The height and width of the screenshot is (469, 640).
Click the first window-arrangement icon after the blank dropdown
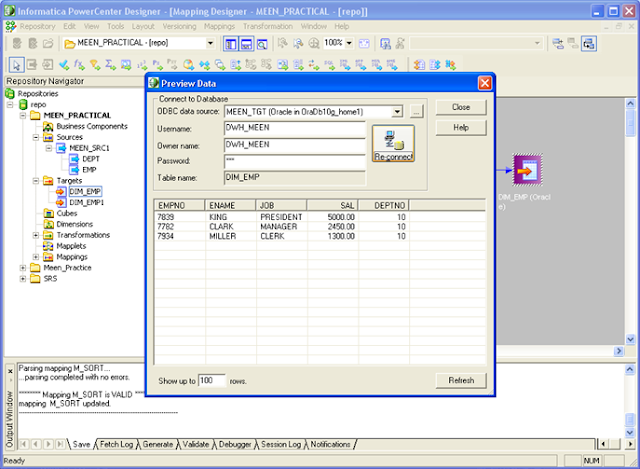558,43
